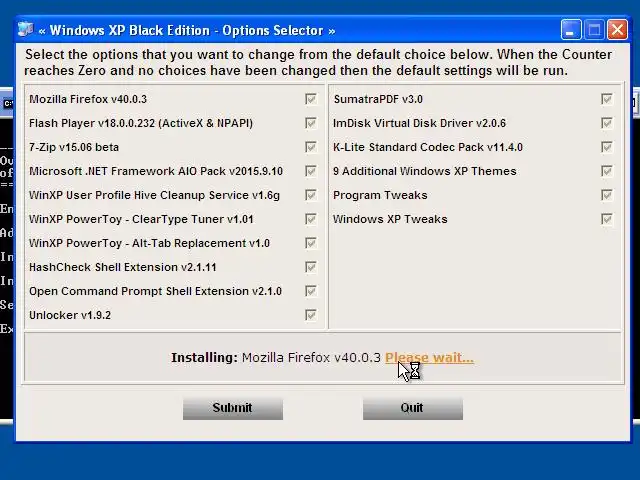Click 'WinXP User Profile Hive Cleanup Service v1.6g'
The width and height of the screenshot is (640, 480).
click(154, 195)
